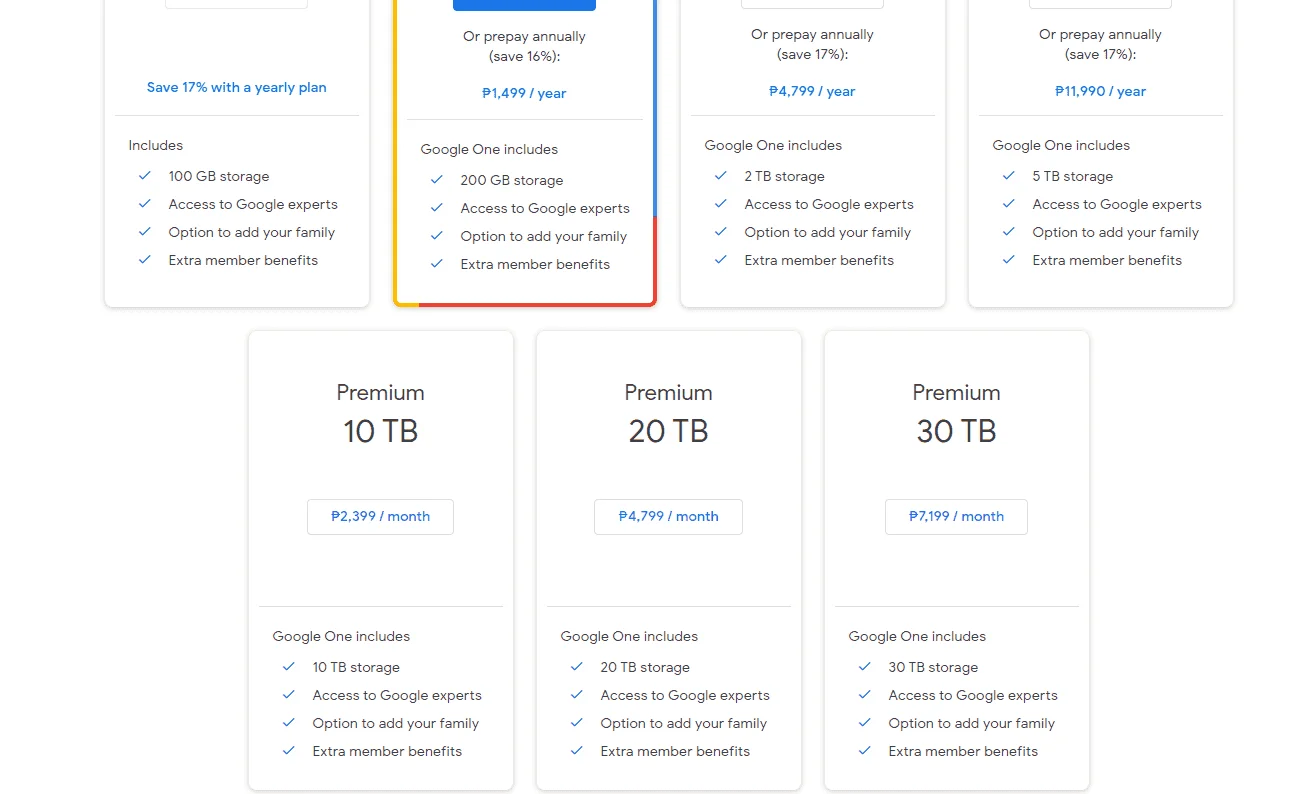Click "Option to add your family" in the 20 TB card
Viewport: 1297px width, 794px height.
(683, 723)
